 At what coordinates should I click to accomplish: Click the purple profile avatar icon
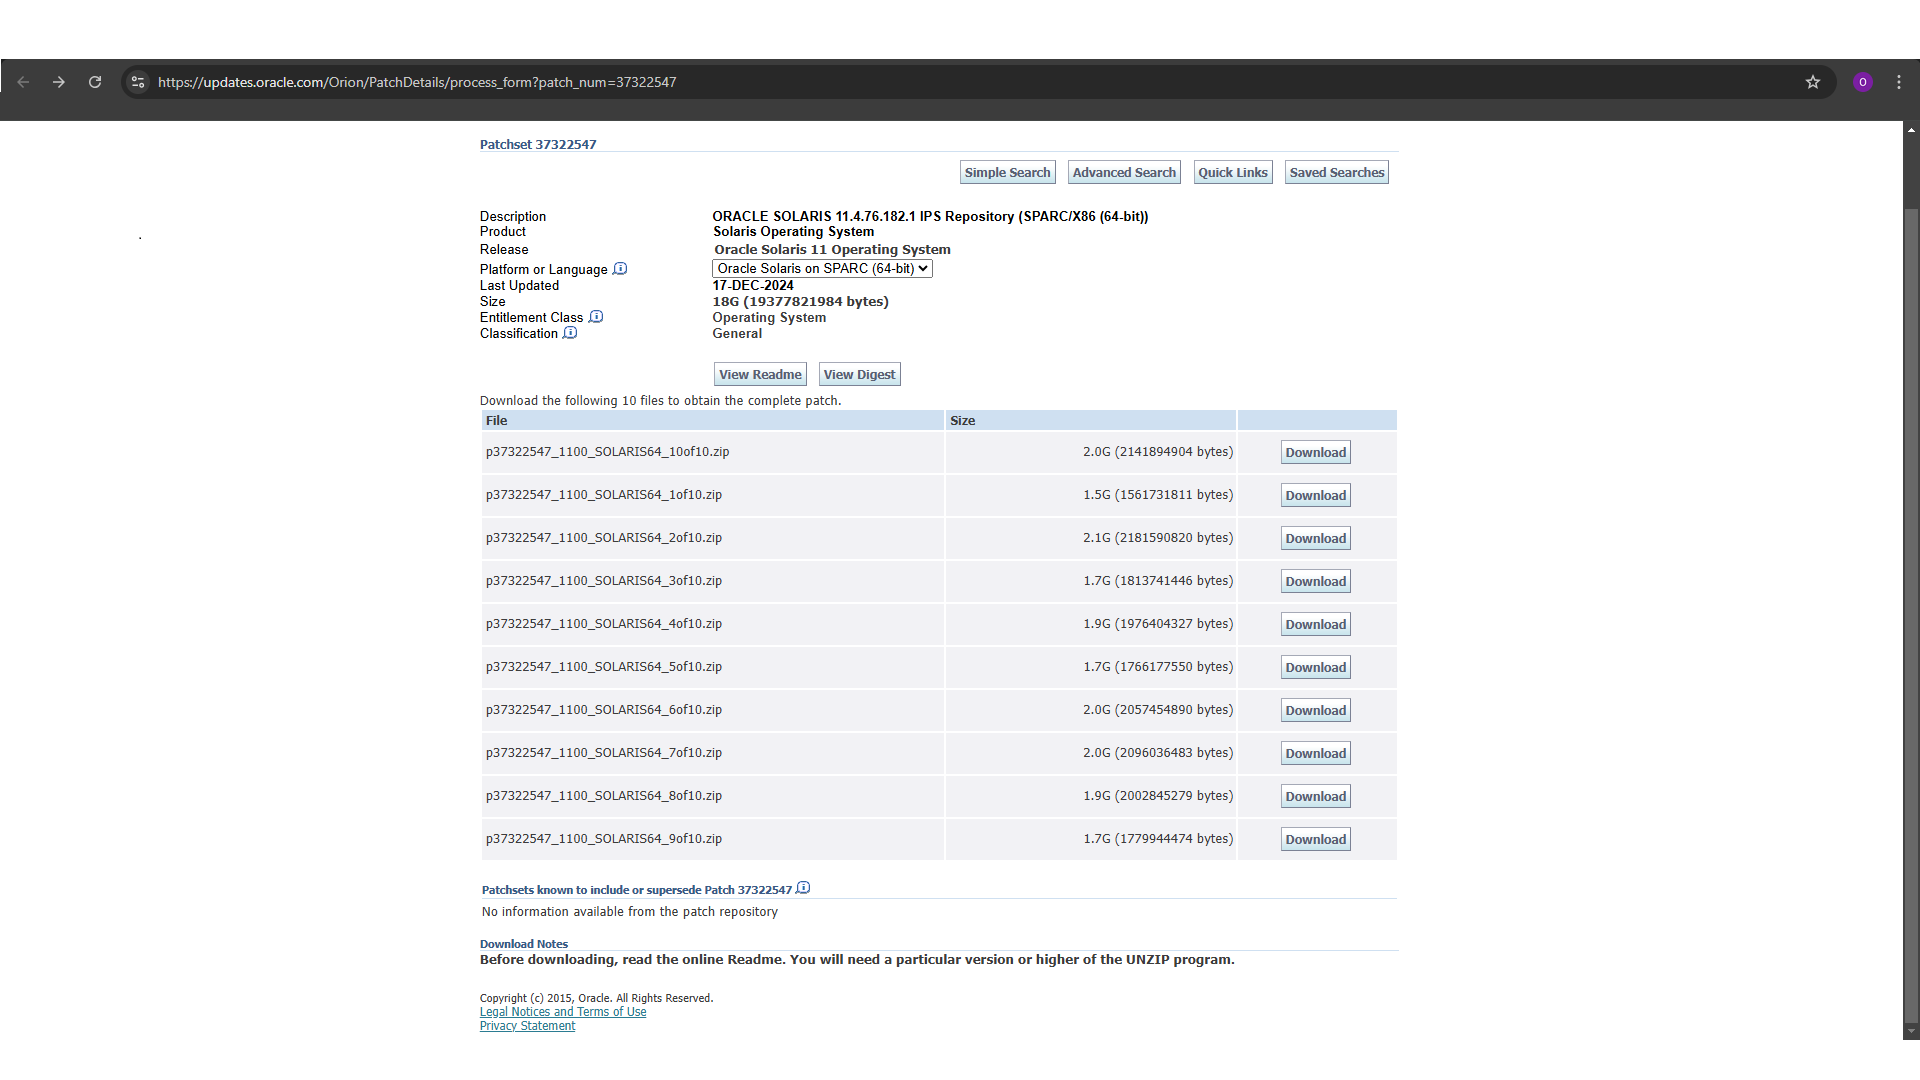tap(1862, 82)
